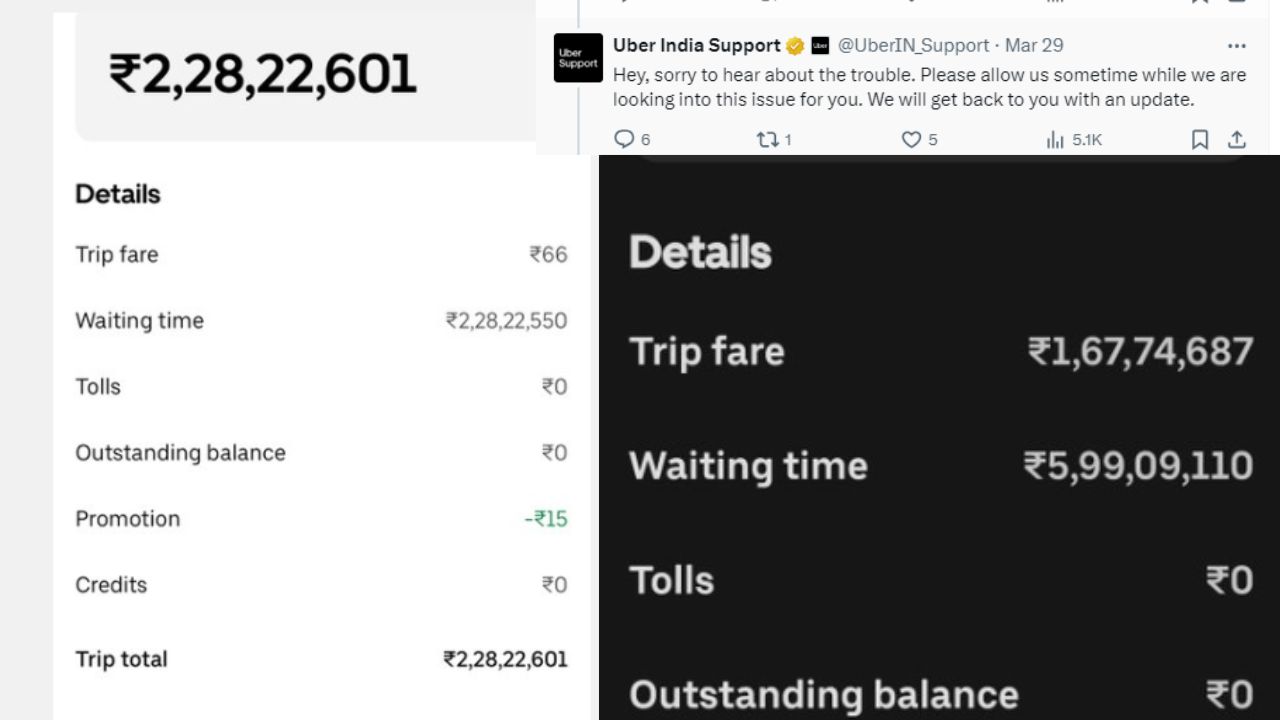Click the @UberIN_Support handle
Viewport: 1280px width, 720px height.
[x=913, y=46]
